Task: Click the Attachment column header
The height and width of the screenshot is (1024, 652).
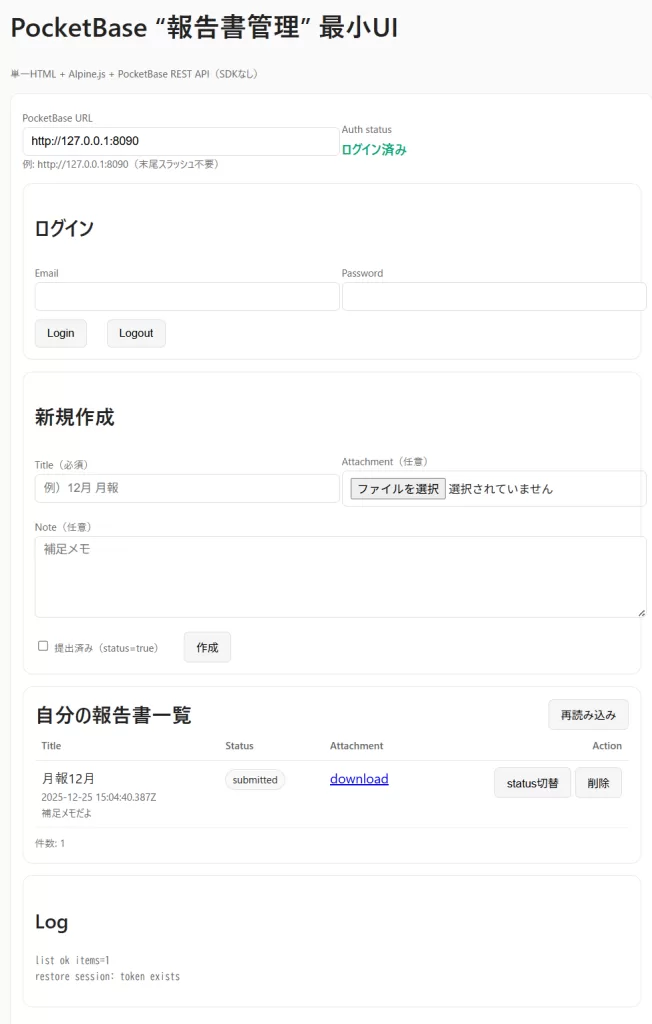Action: point(357,746)
